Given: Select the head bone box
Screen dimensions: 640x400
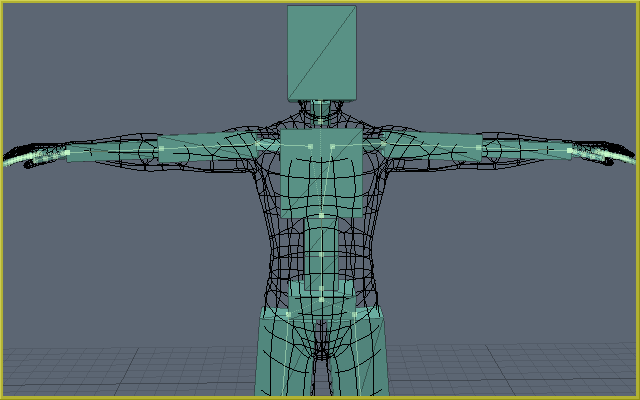Looking at the screenshot, I should 321,52.
